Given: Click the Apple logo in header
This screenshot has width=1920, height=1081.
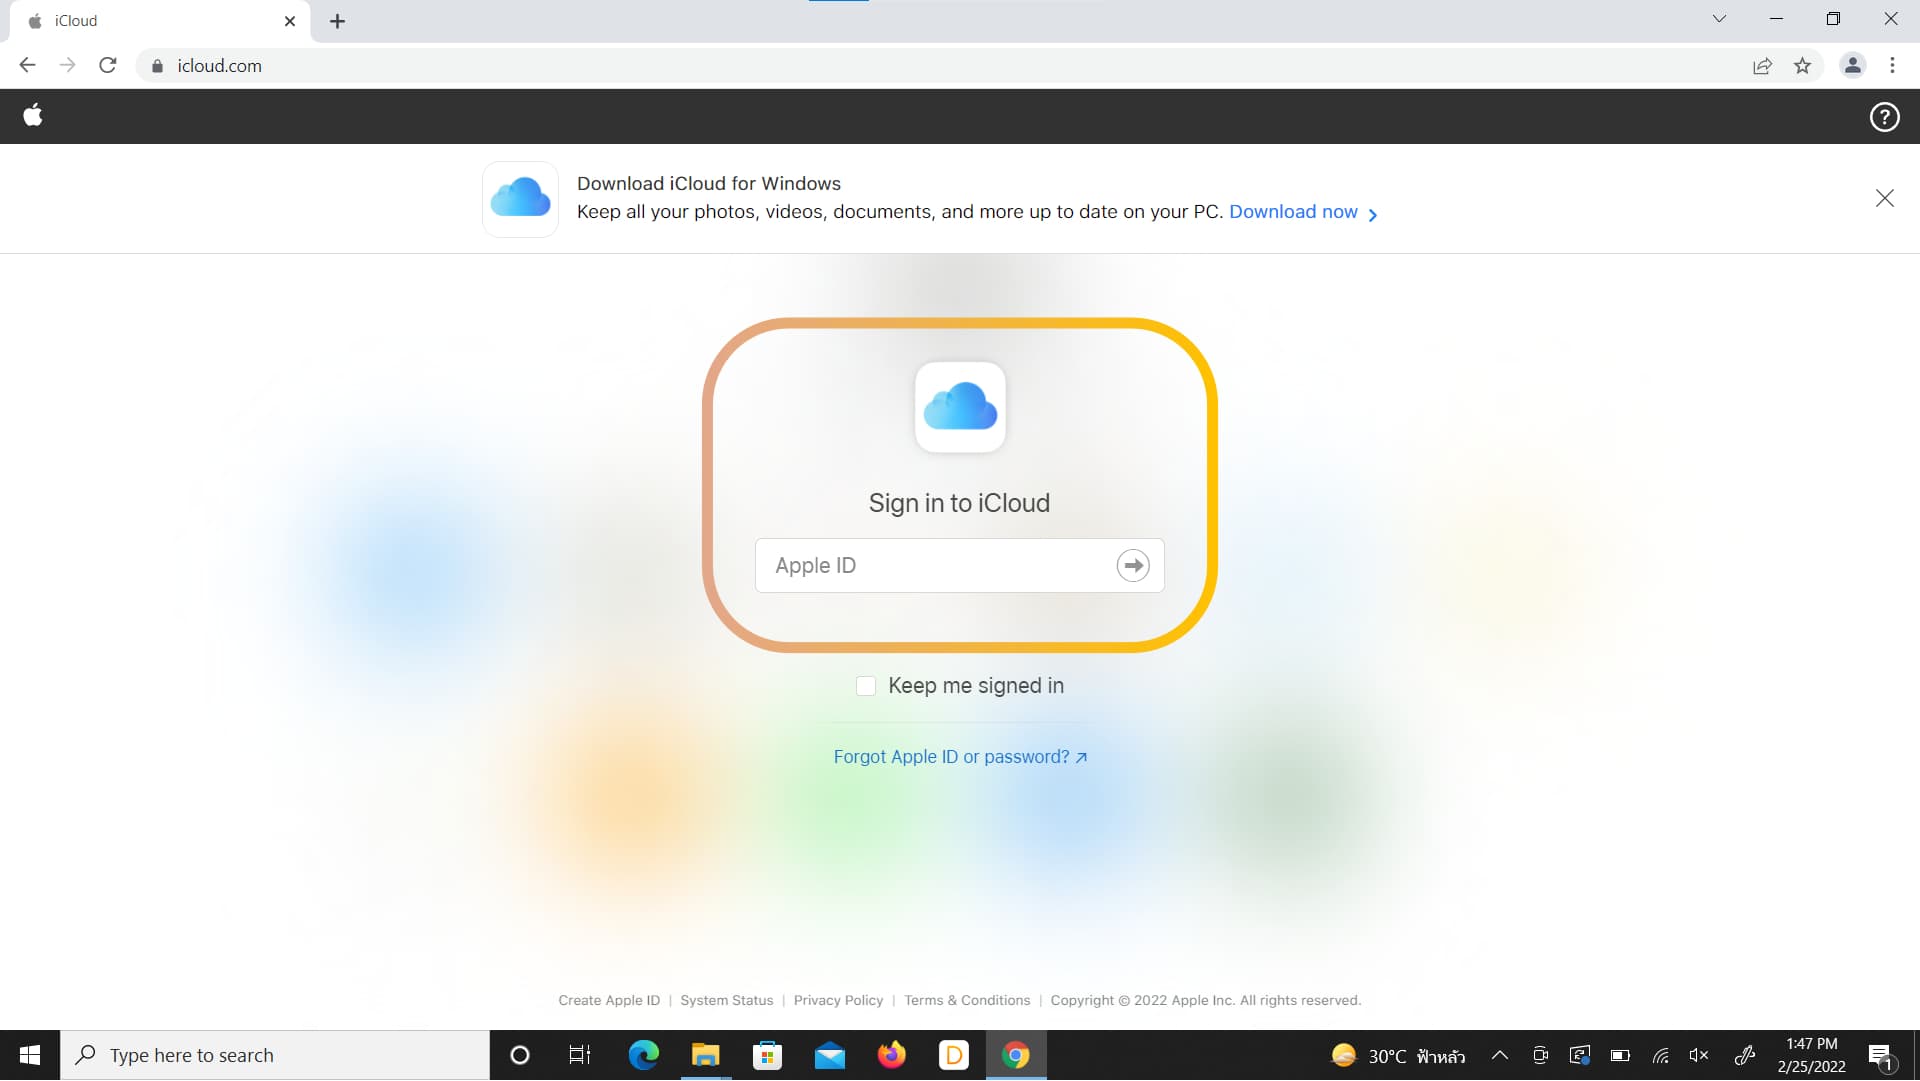Looking at the screenshot, I should click(33, 116).
